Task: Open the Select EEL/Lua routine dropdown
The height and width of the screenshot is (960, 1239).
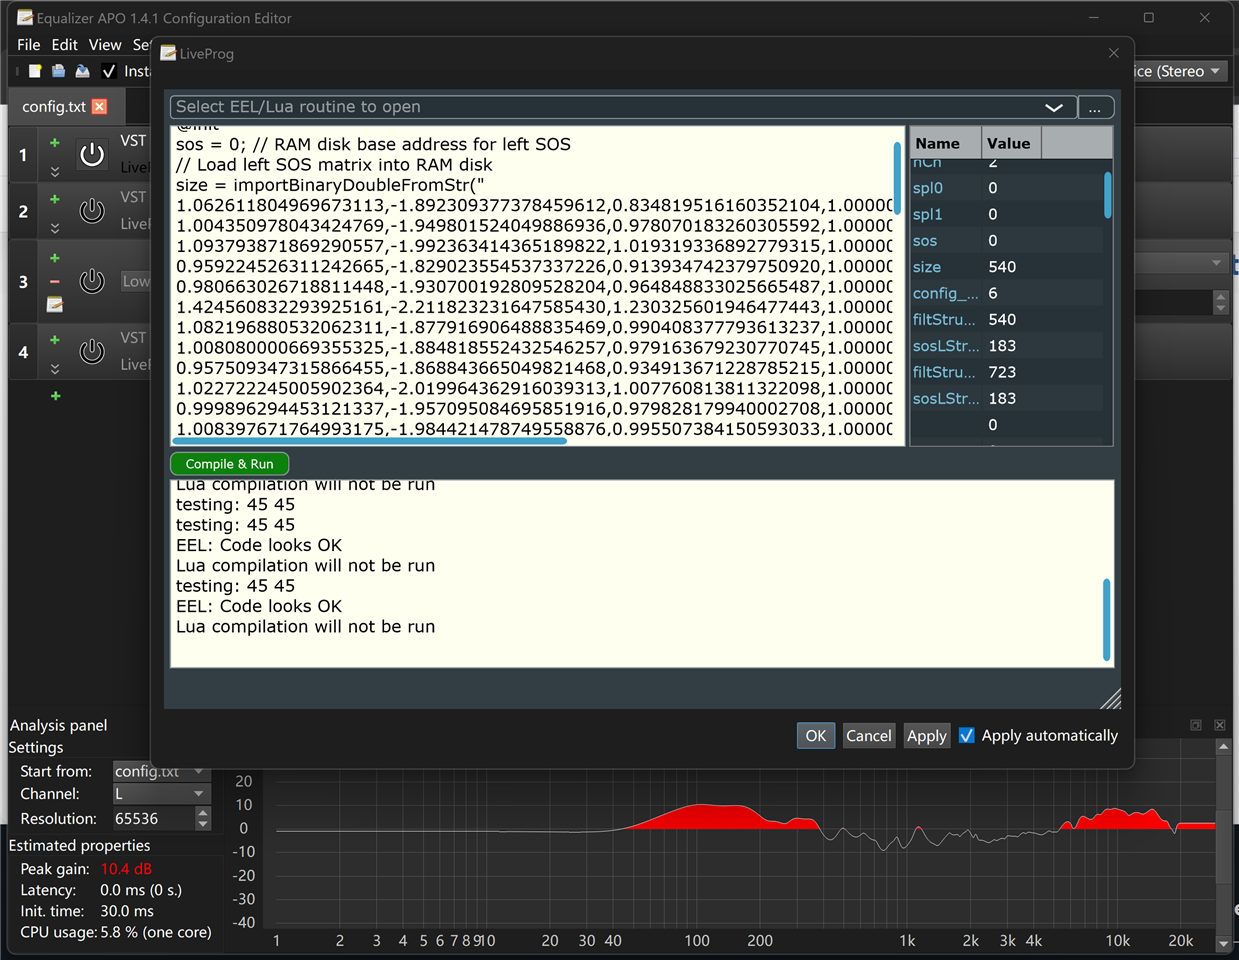Action: [623, 107]
